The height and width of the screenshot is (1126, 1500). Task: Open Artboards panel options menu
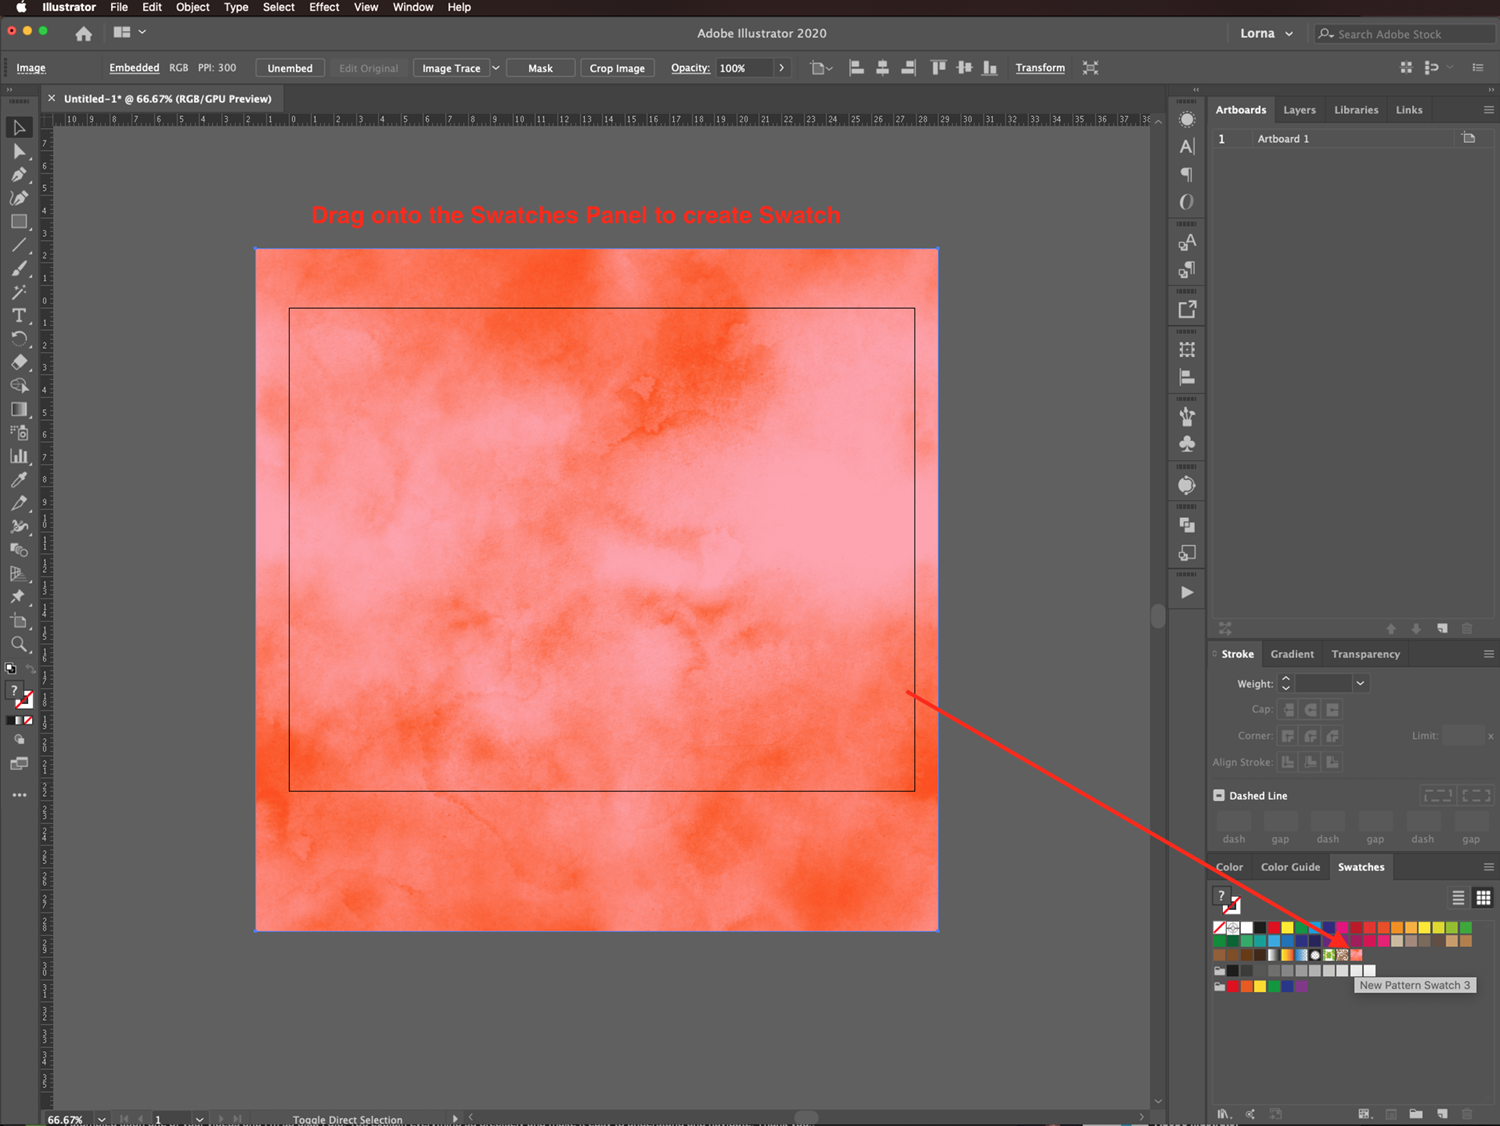(1488, 110)
